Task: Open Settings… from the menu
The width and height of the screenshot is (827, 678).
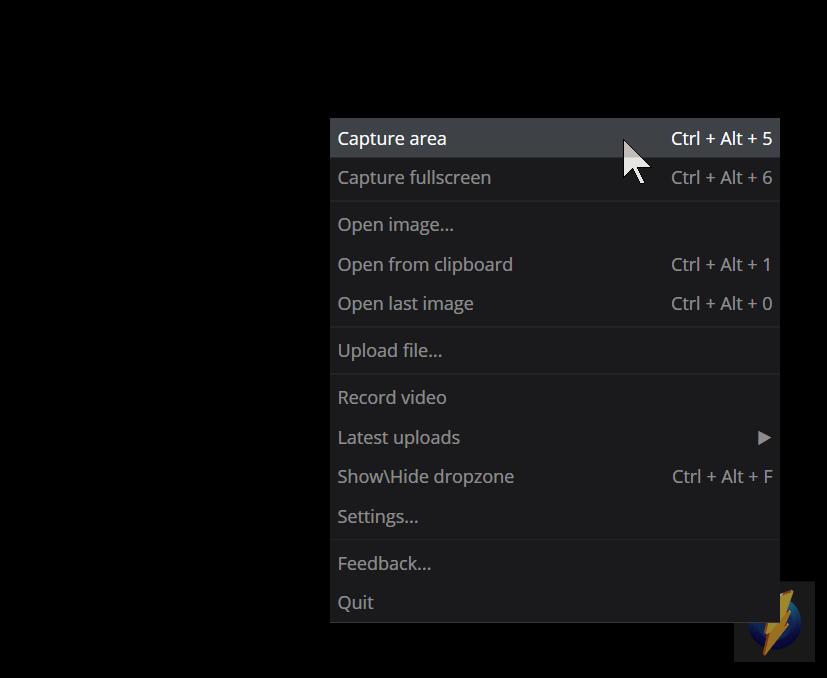Action: tap(378, 517)
